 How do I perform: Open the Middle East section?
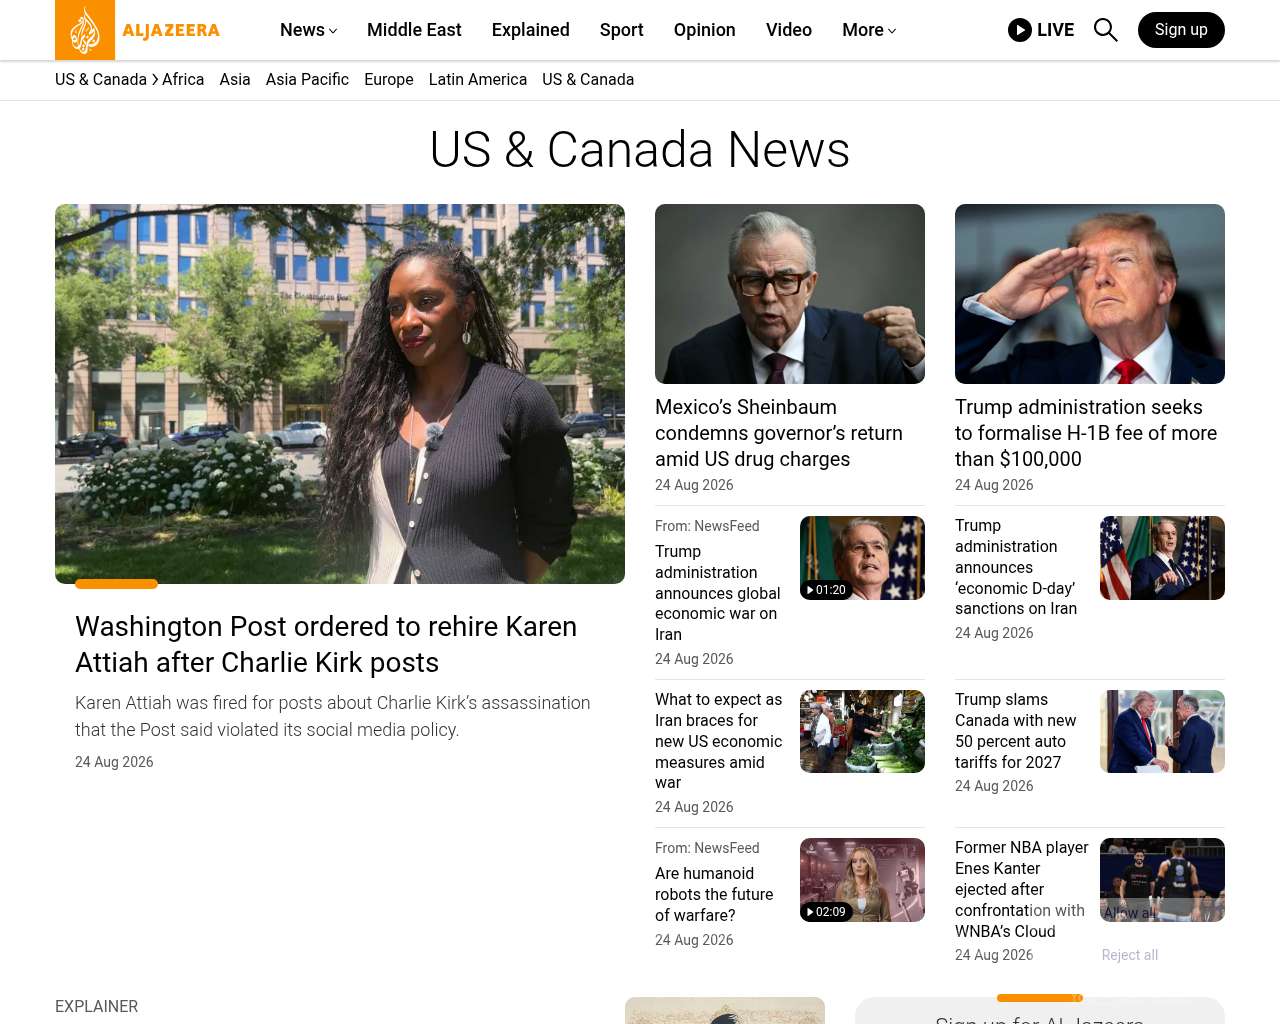coord(414,30)
